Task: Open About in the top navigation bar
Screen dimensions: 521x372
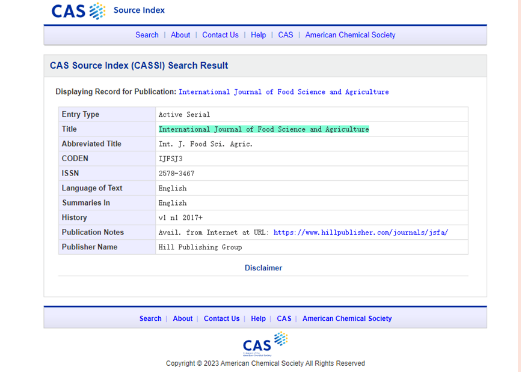Action: pos(180,35)
